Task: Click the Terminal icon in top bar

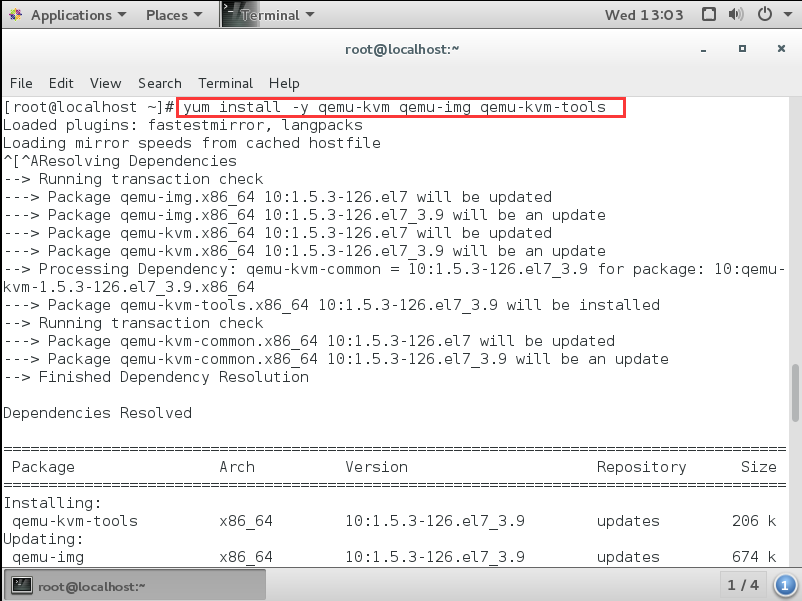Action: point(229,14)
